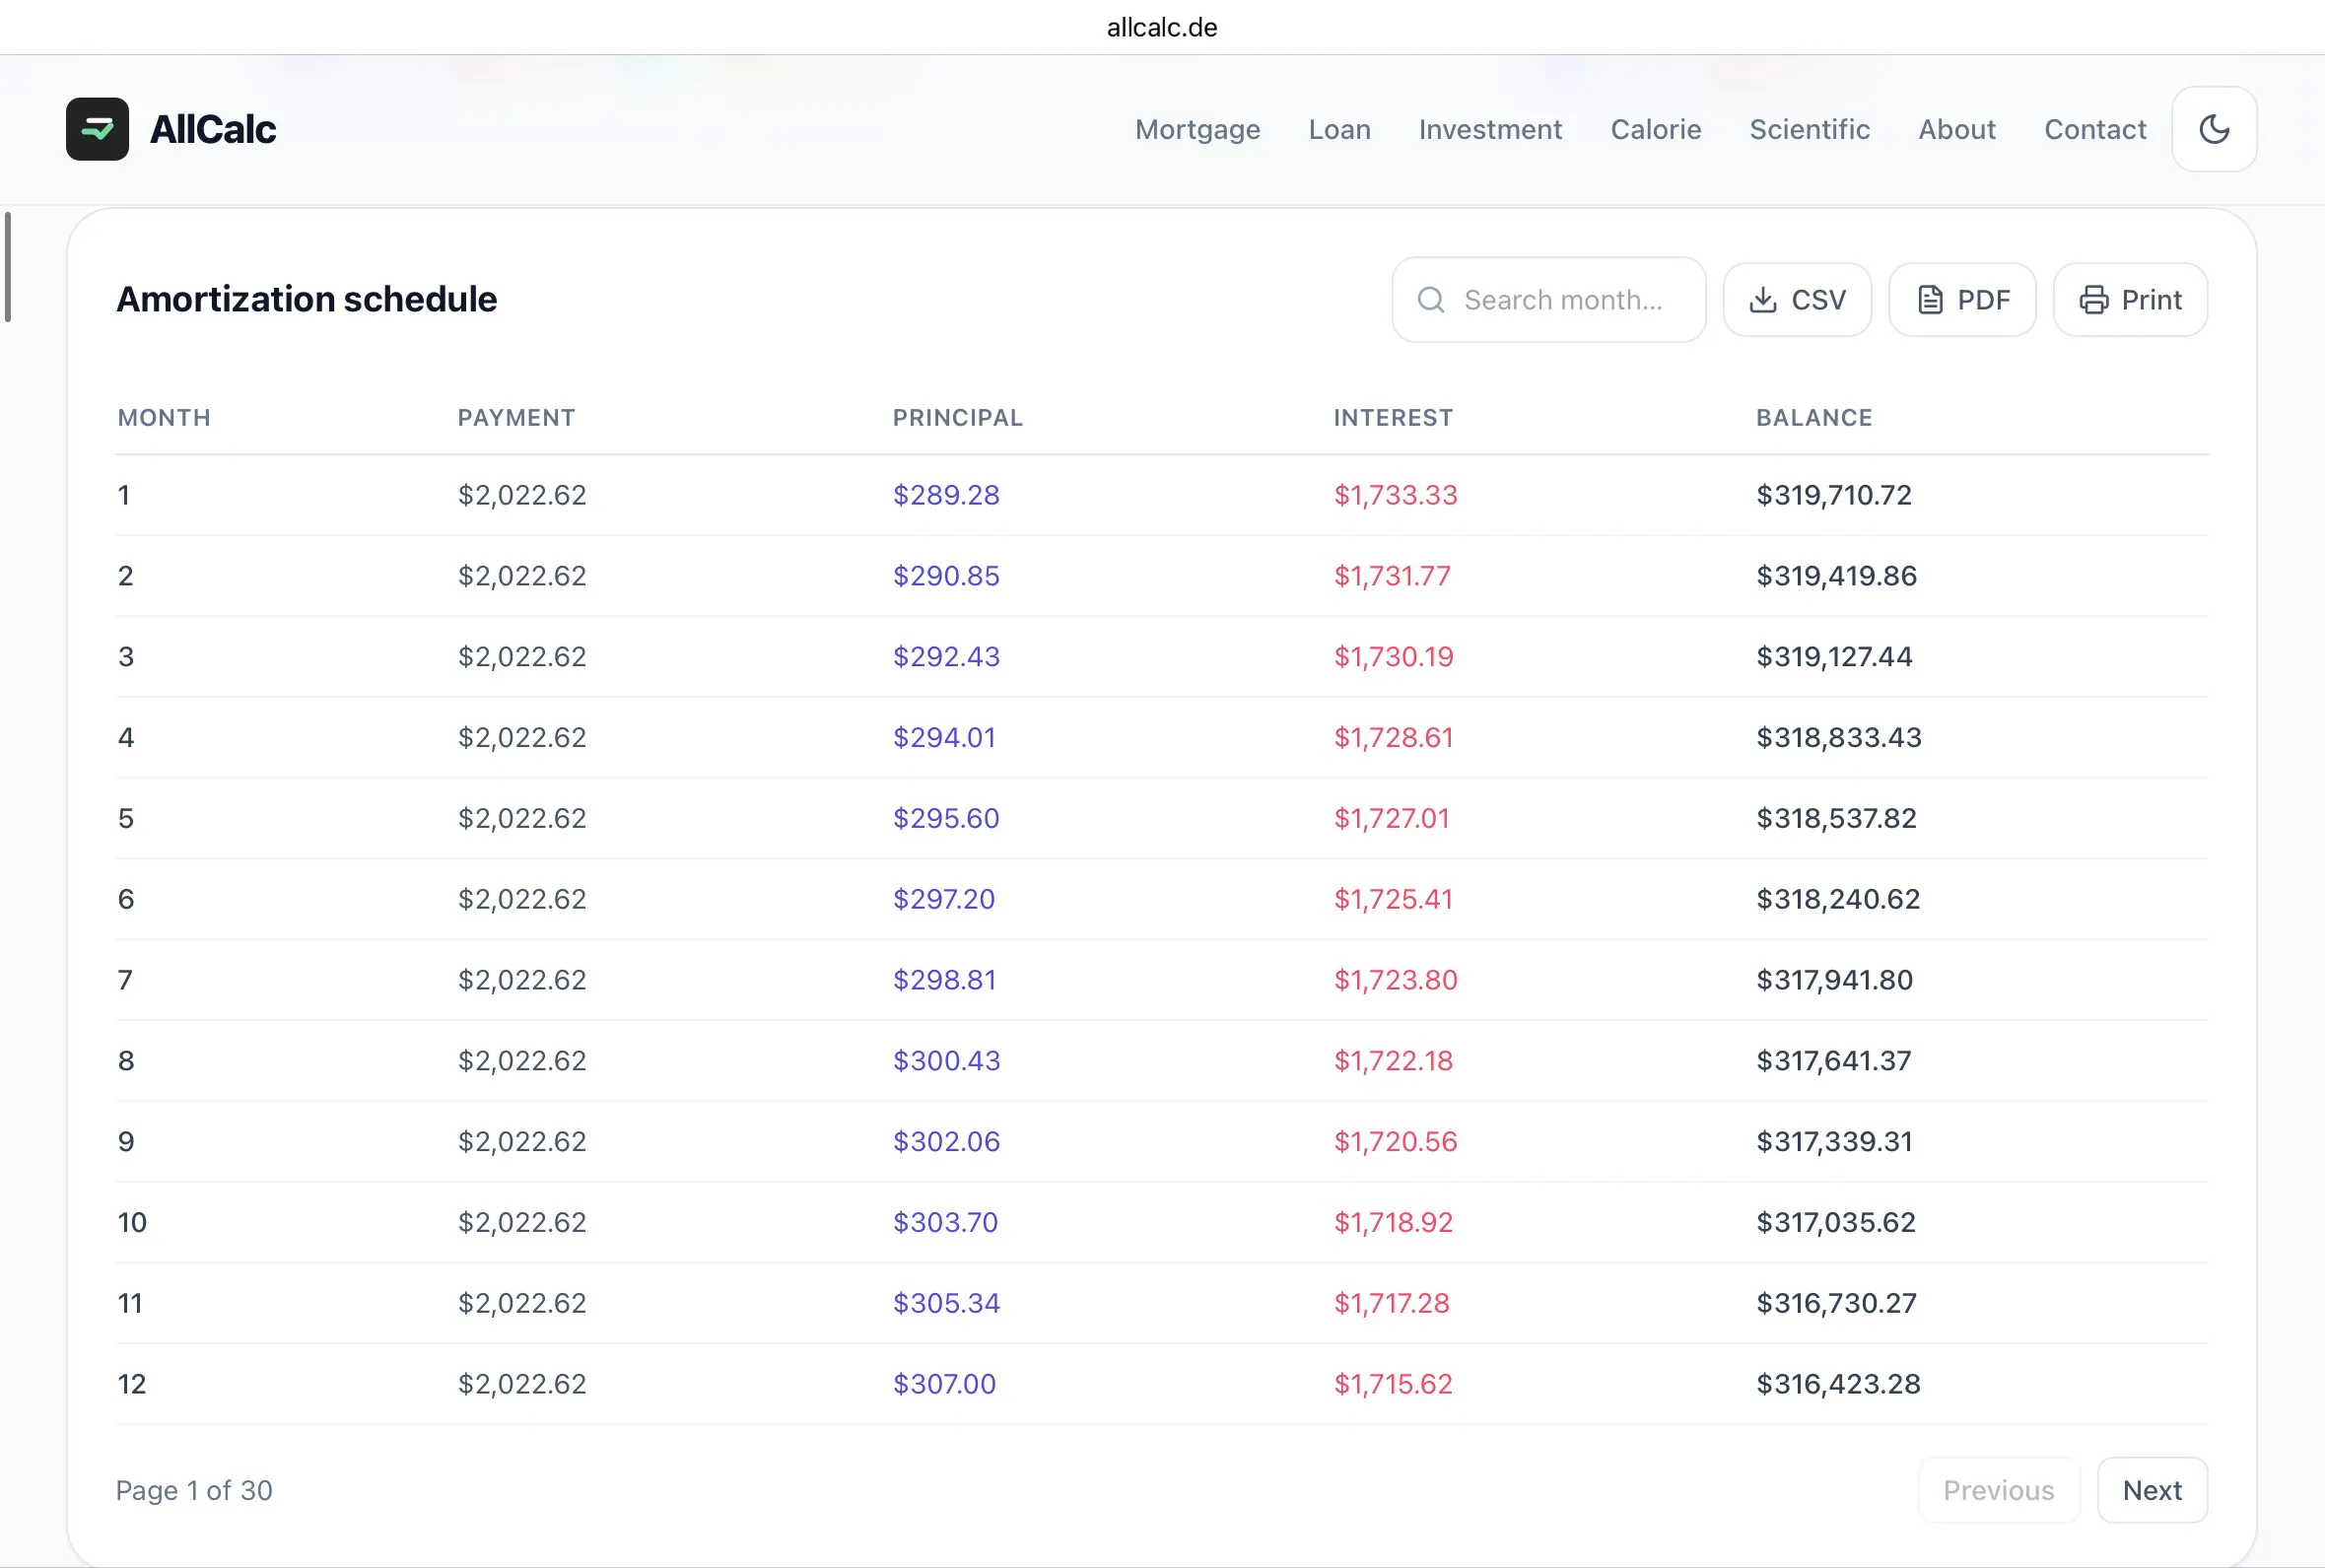Click the PRINCIPAL column header
This screenshot has height=1568, width=2325.
957,418
